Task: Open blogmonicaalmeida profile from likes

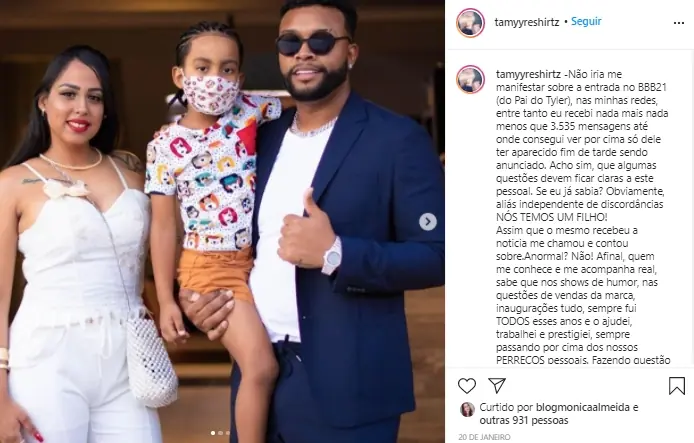Action: (582, 408)
